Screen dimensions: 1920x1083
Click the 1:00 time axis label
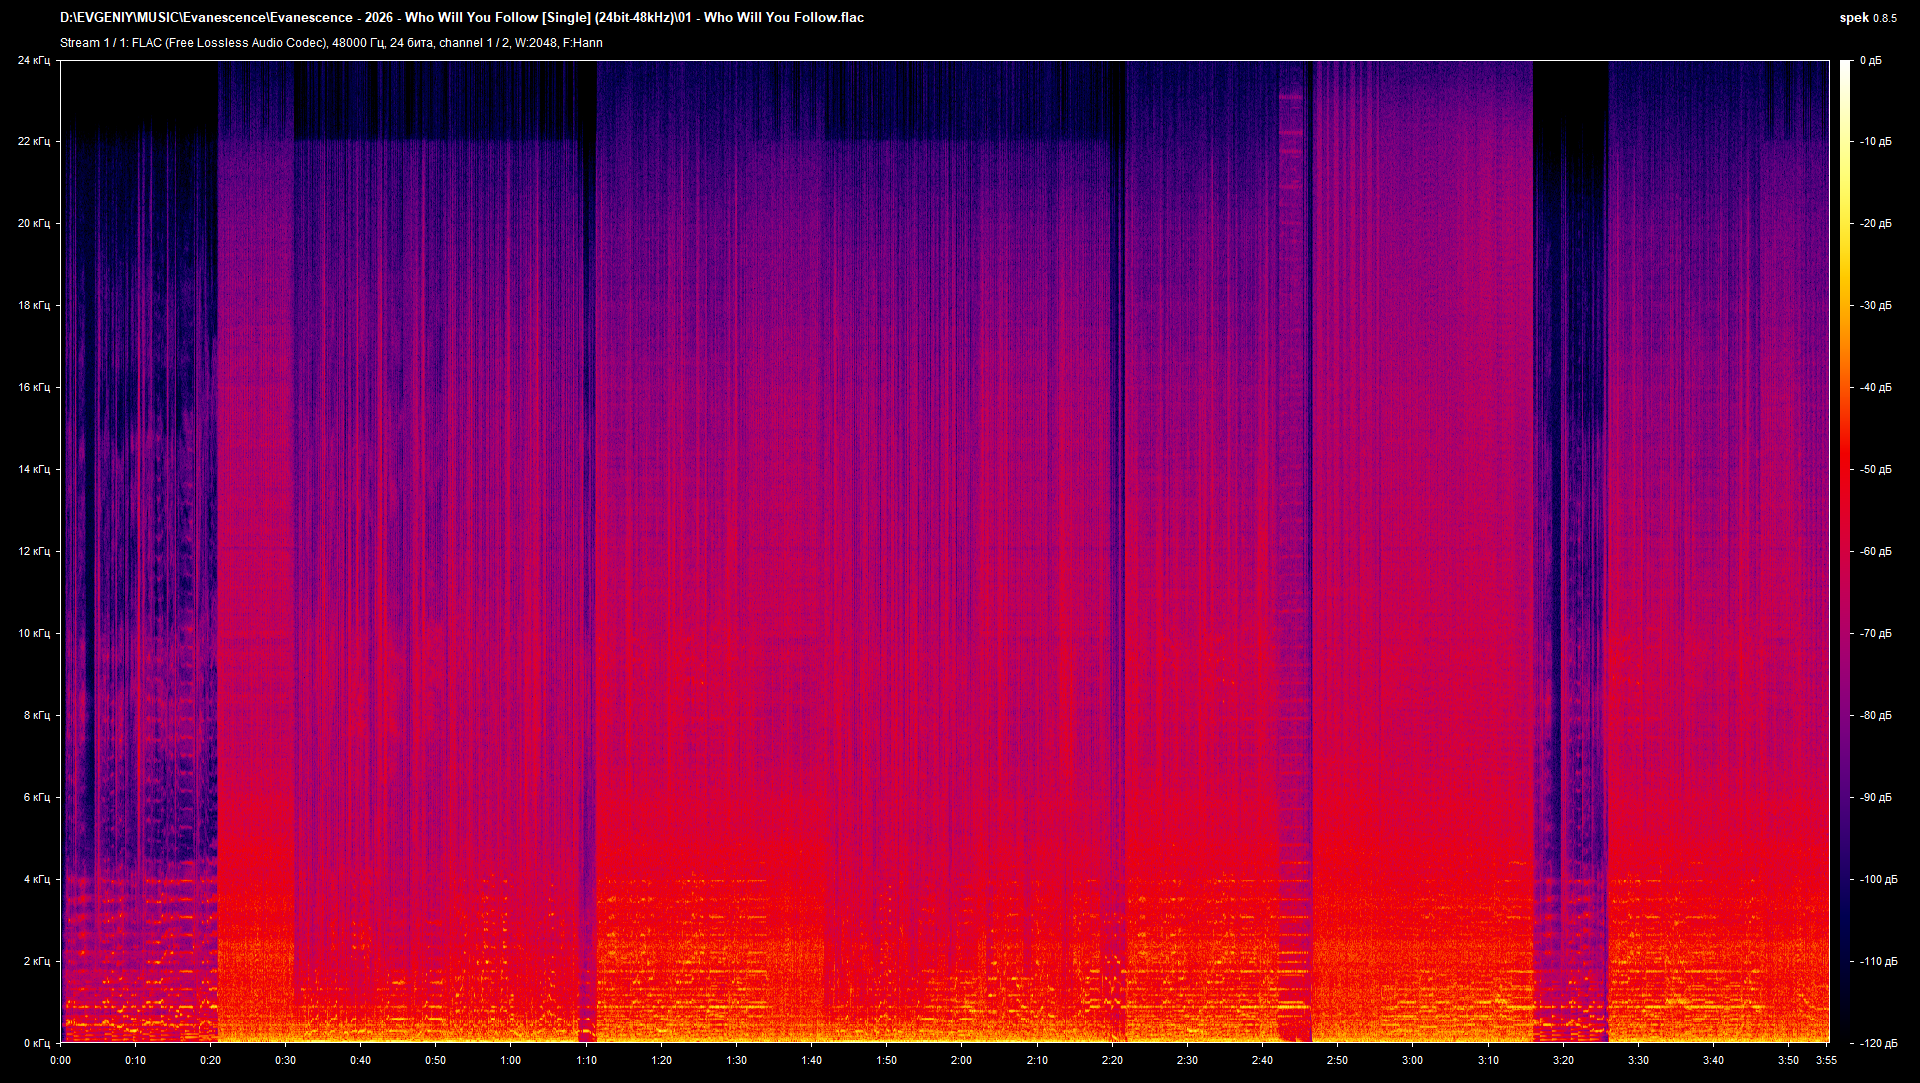click(510, 1060)
